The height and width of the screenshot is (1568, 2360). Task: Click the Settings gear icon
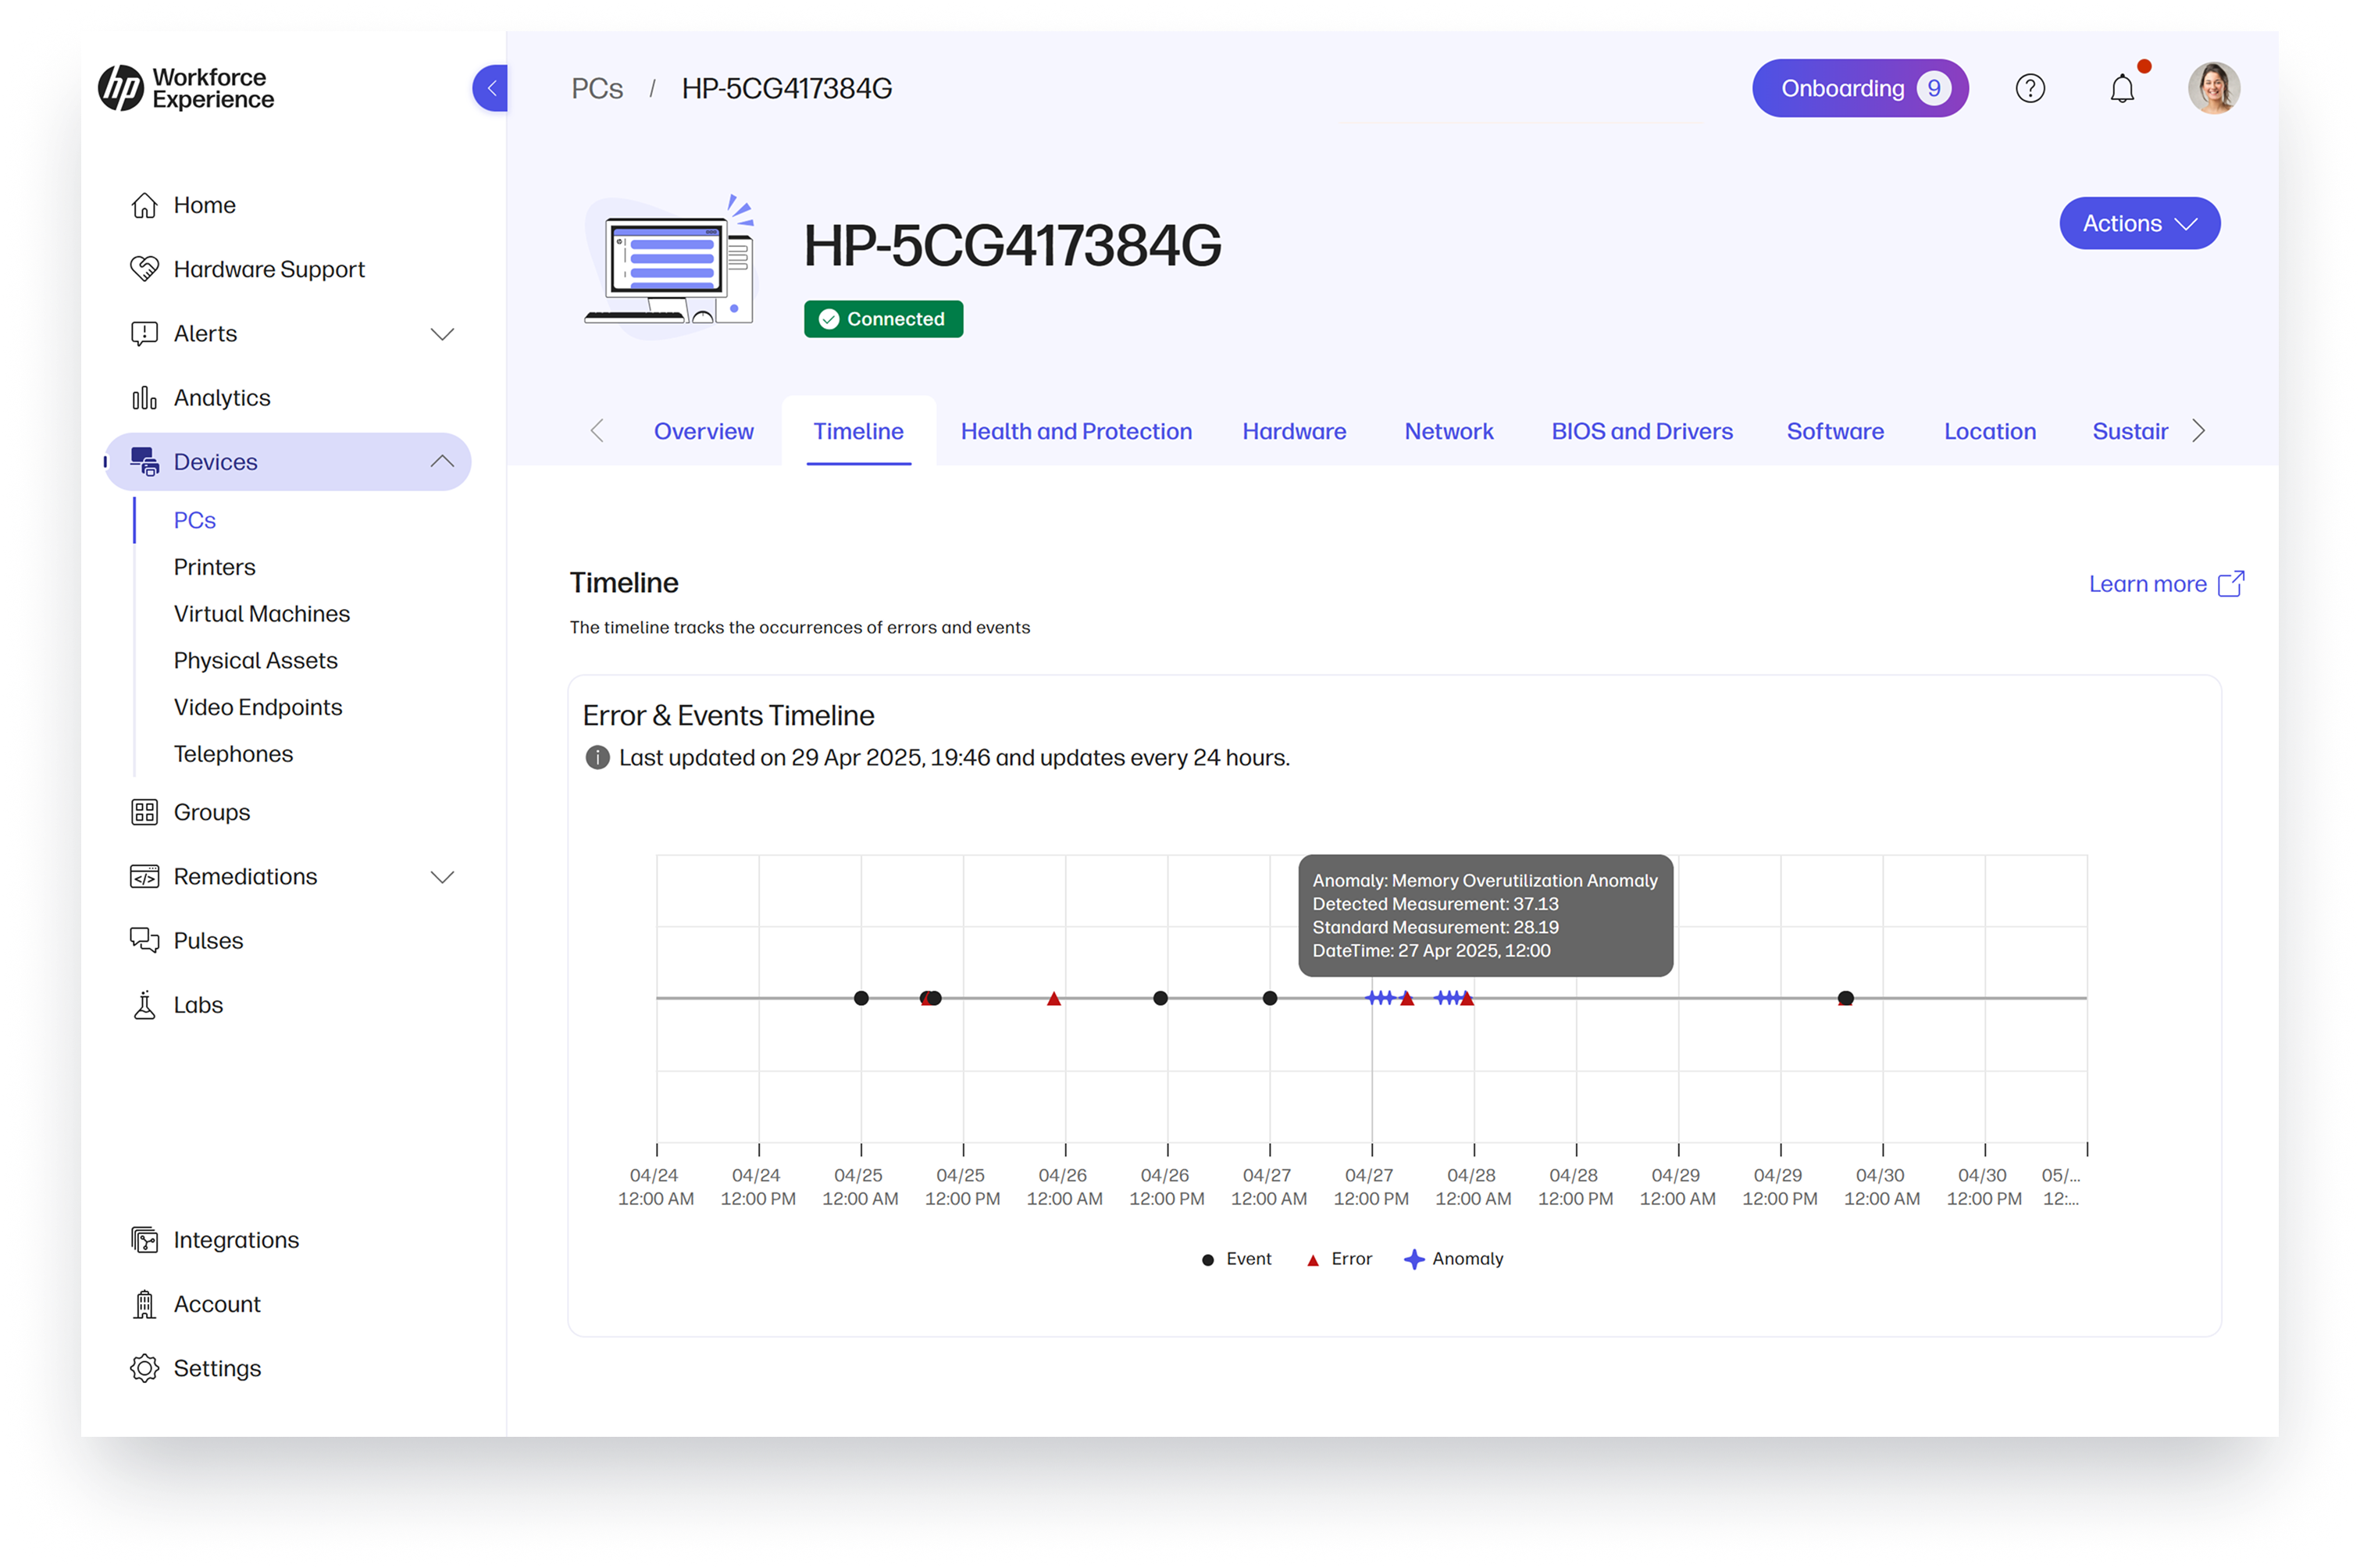pyautogui.click(x=145, y=1368)
